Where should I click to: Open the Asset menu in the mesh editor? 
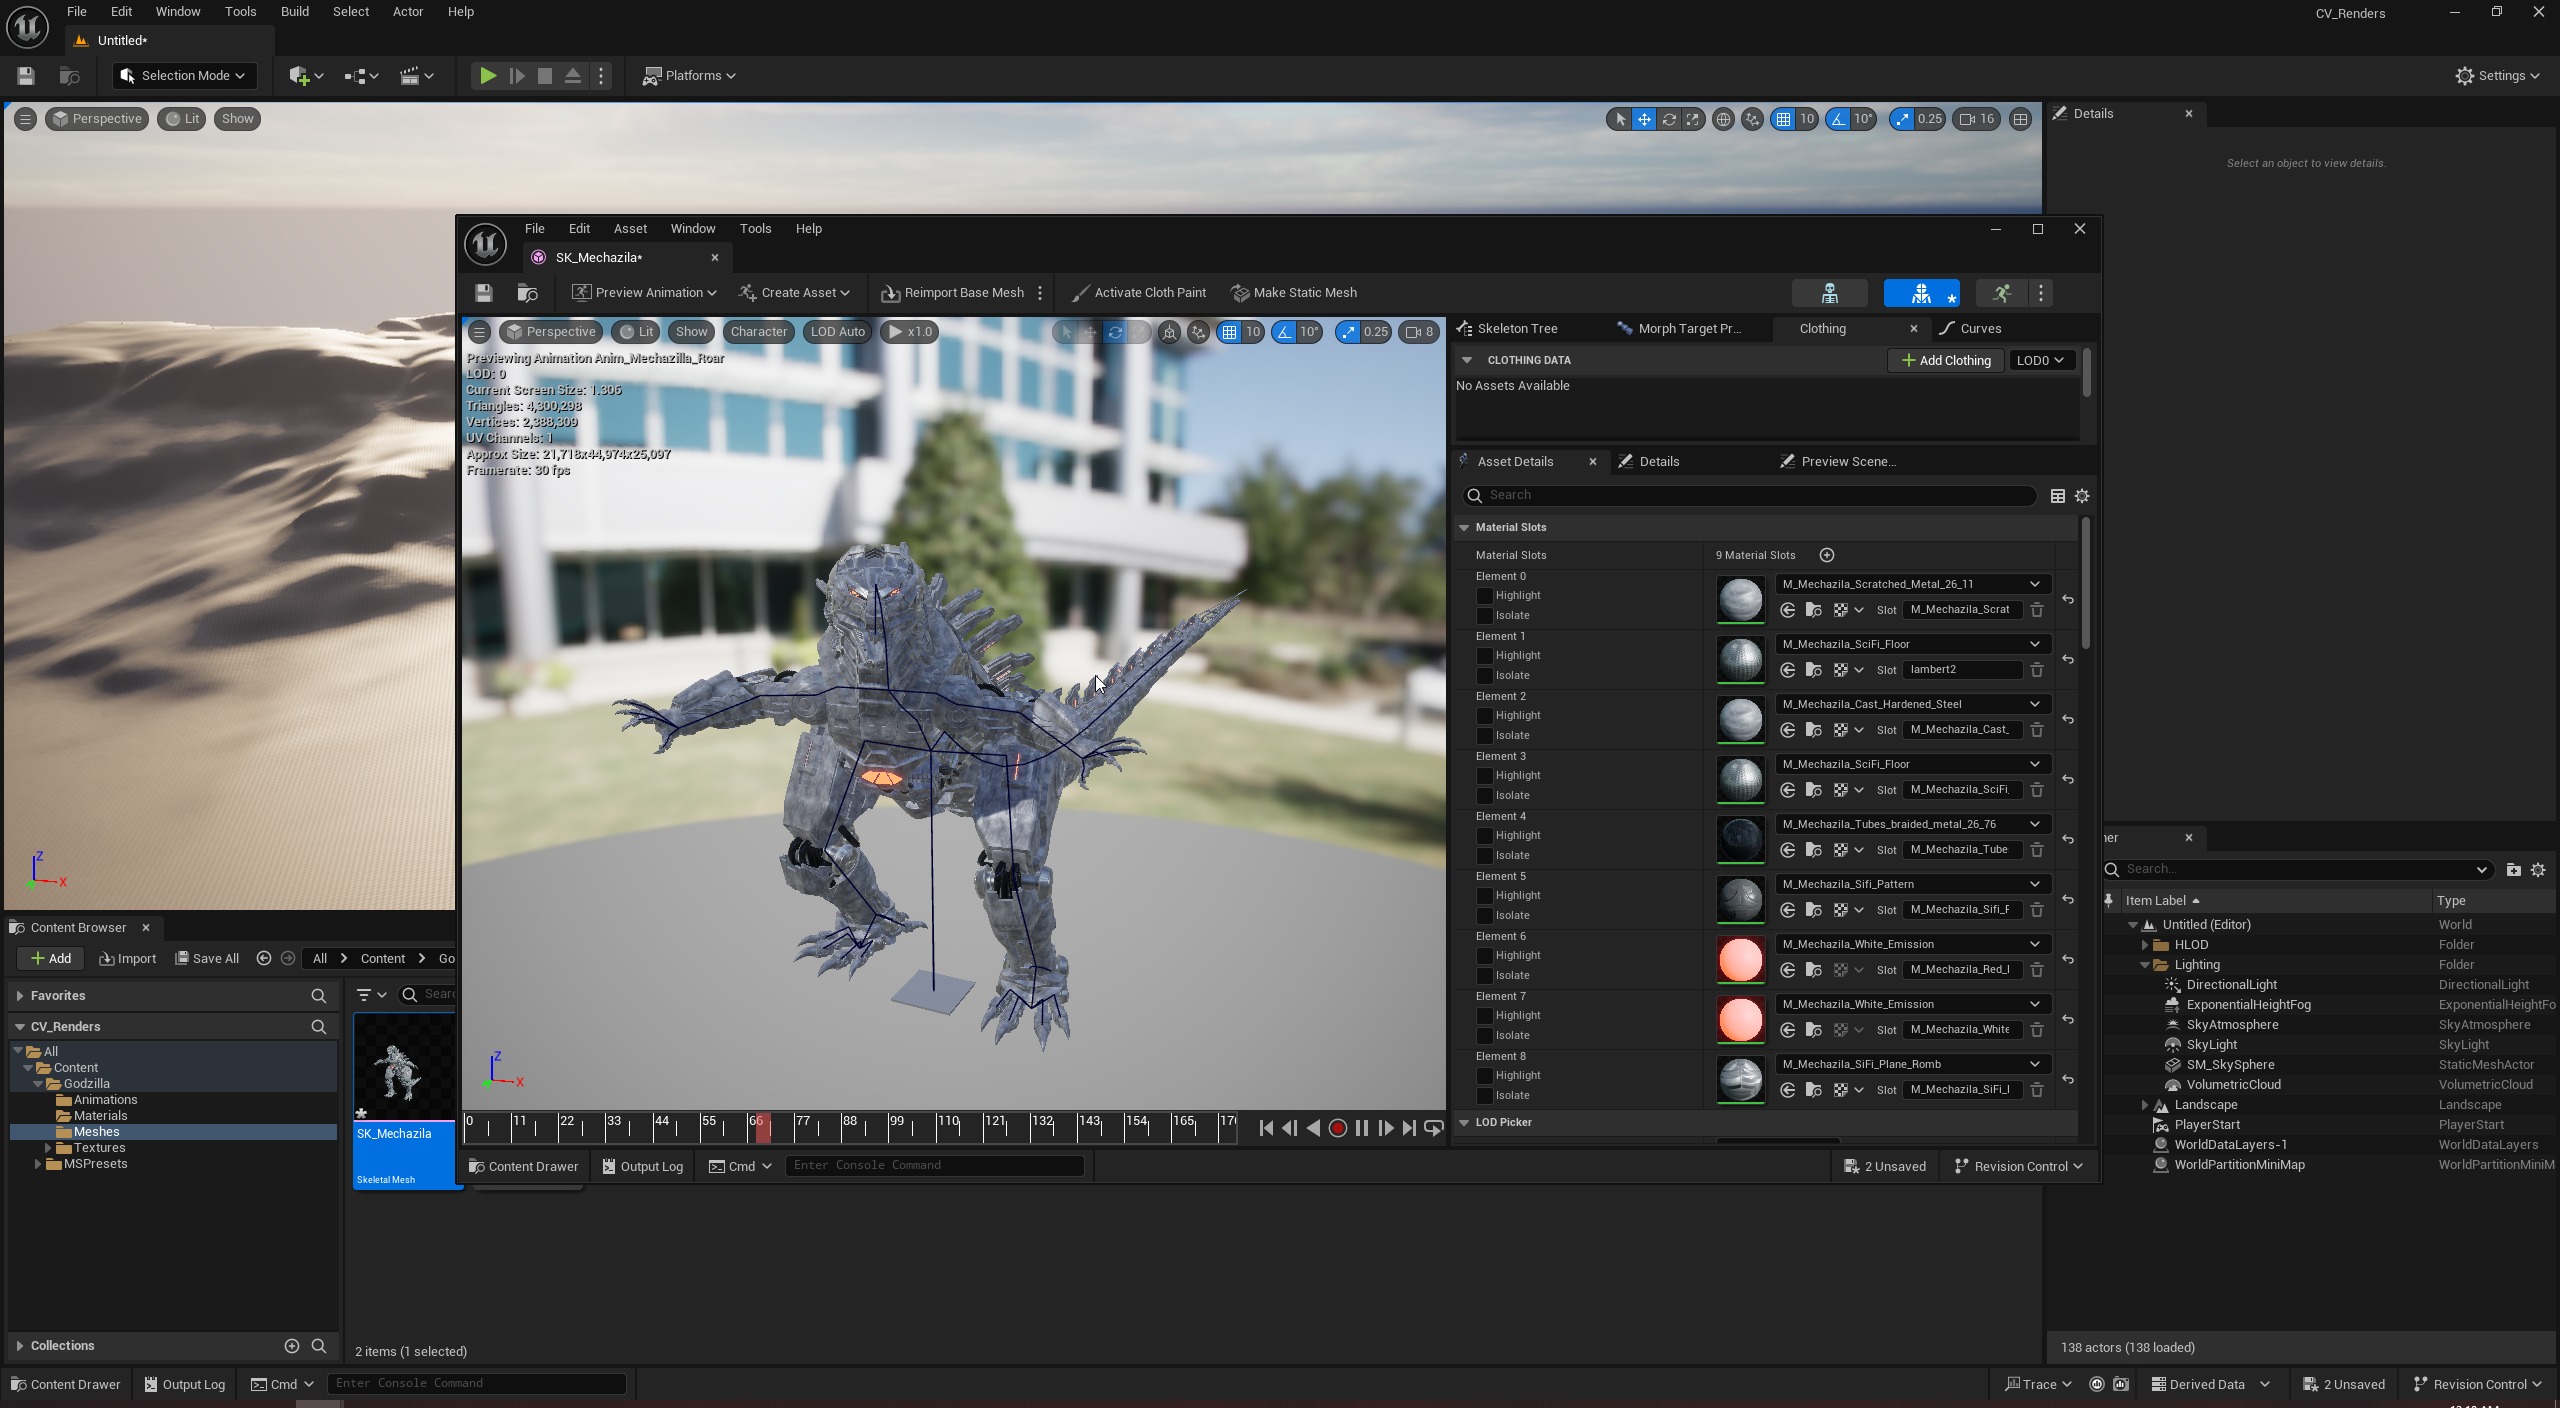630,229
